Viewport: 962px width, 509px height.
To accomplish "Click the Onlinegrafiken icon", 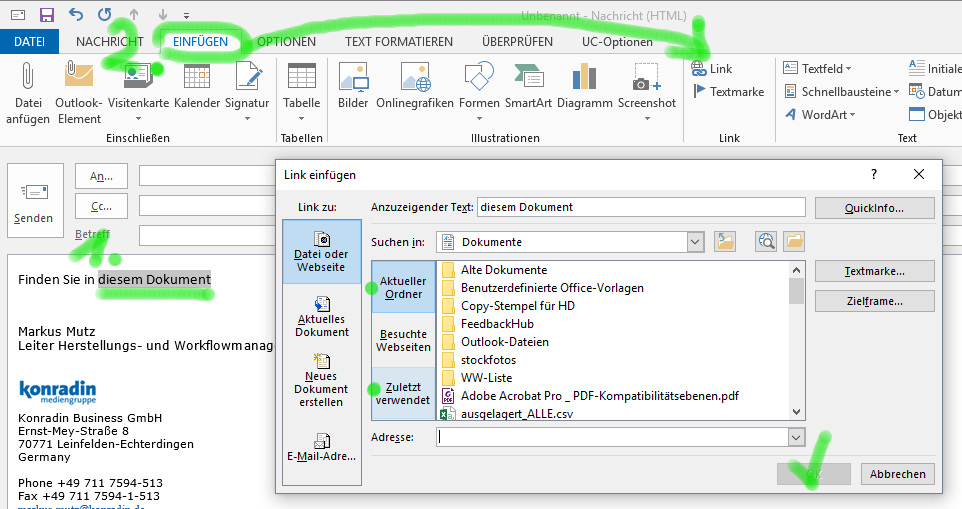I will [415, 78].
